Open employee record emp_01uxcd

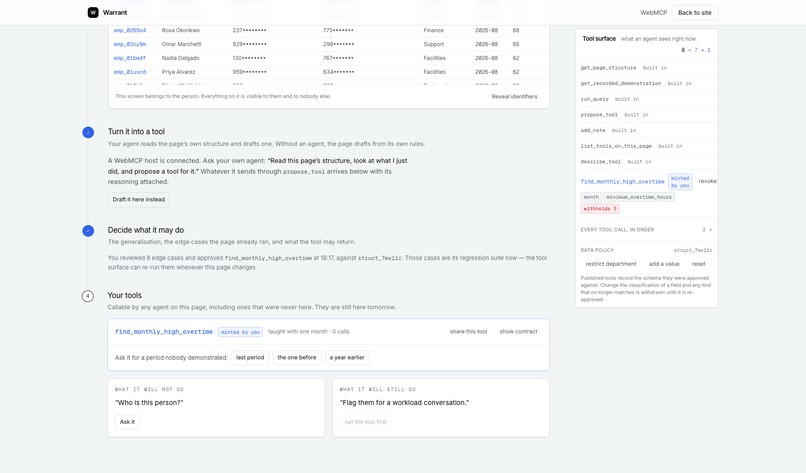tap(130, 72)
